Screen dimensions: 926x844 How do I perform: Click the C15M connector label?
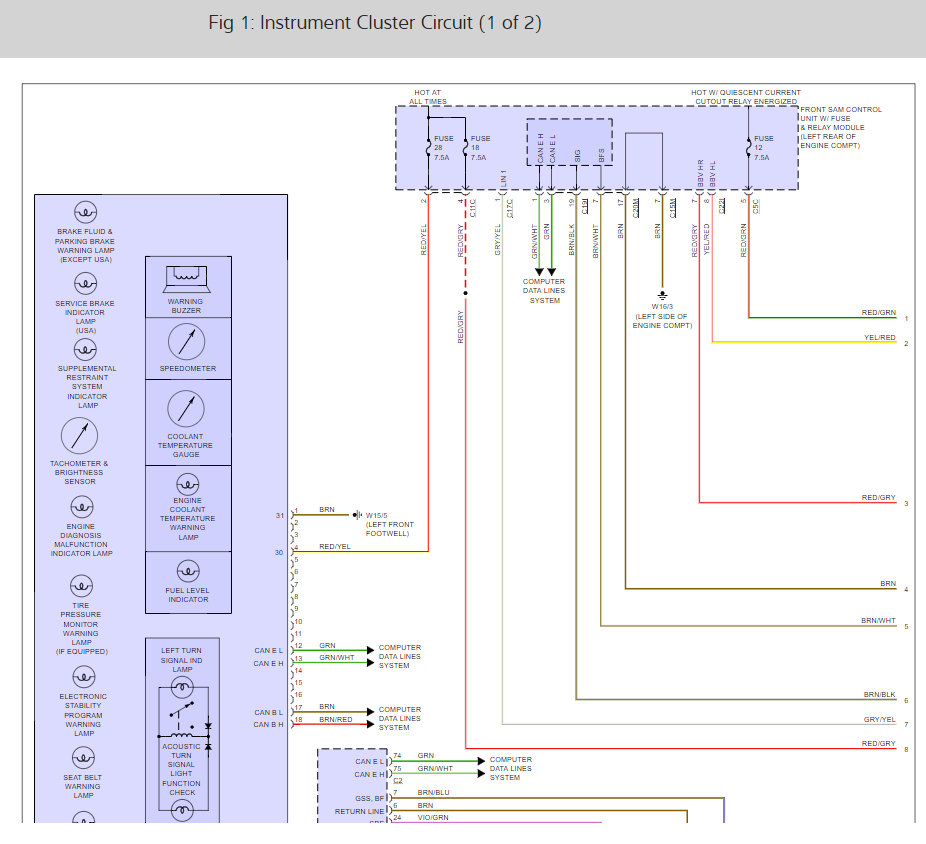pos(673,208)
